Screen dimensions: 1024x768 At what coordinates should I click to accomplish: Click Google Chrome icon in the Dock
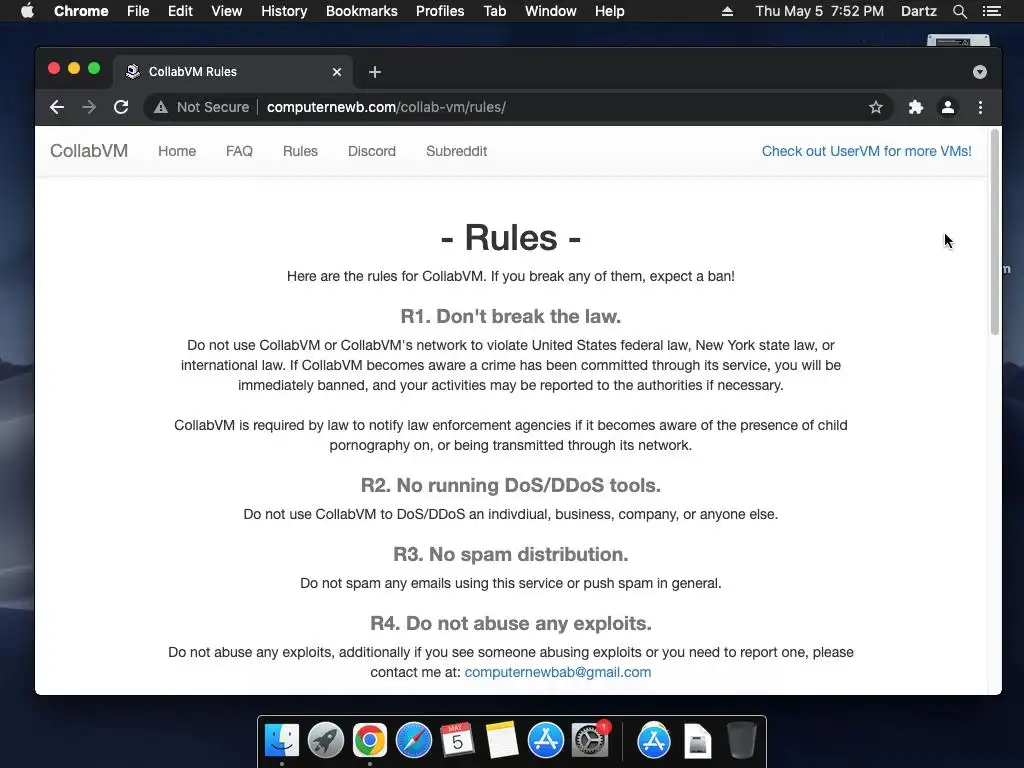tap(370, 741)
